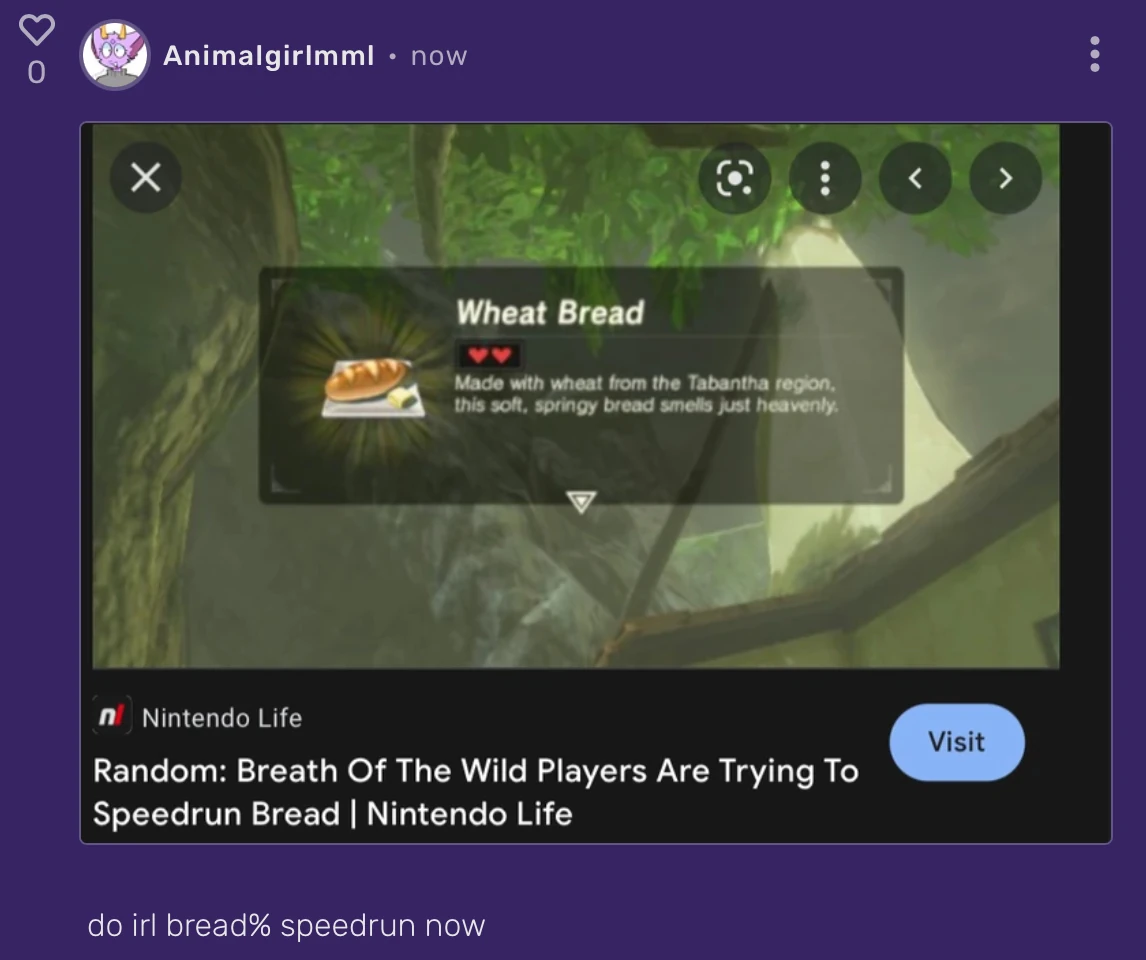Screen dimensions: 1146x960
Task: Open the Speedrun Bread article title
Action: point(476,792)
